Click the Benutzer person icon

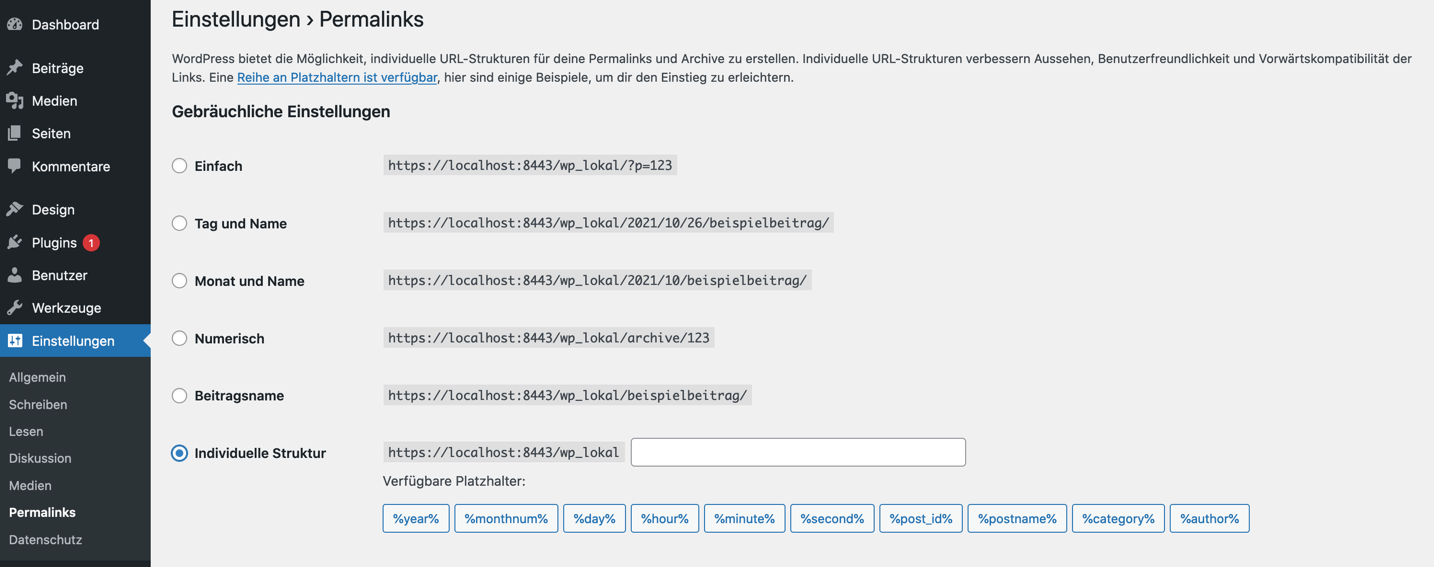pos(15,275)
